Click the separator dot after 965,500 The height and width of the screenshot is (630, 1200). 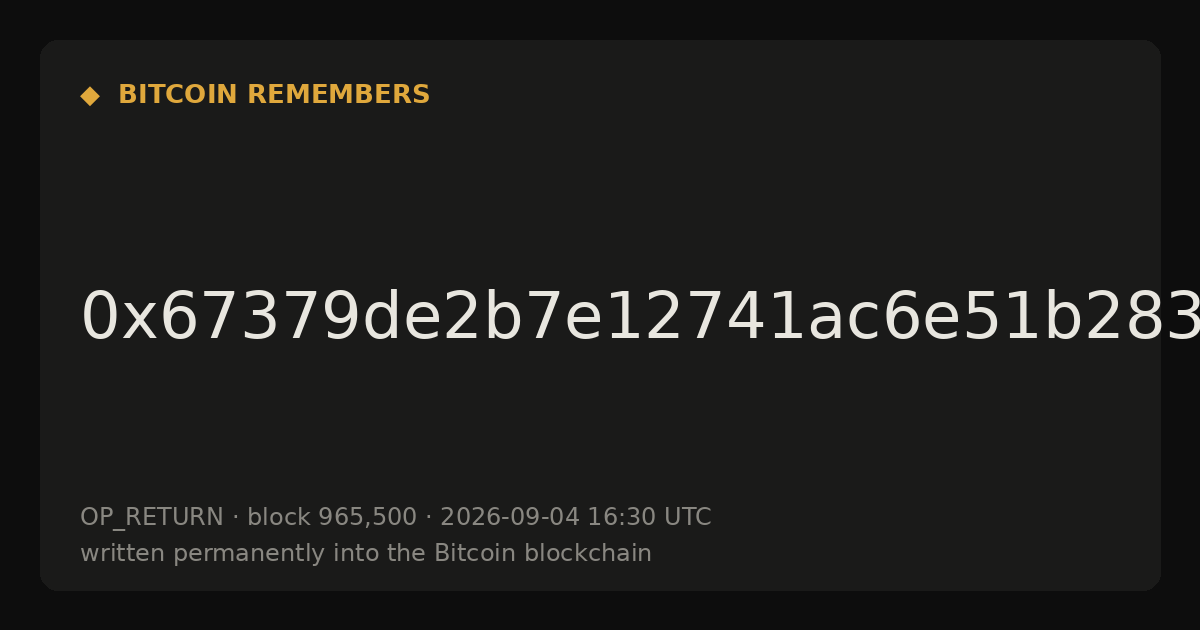tap(428, 518)
